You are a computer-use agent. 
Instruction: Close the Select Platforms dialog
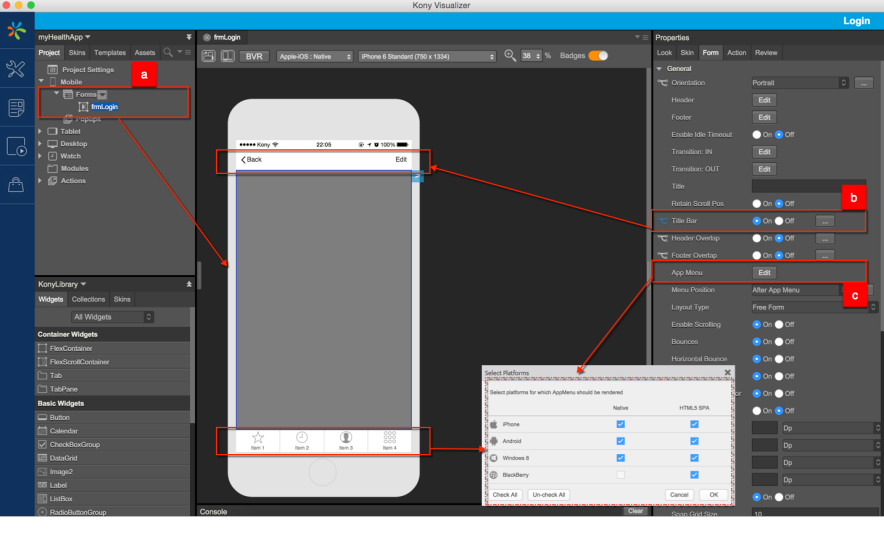[x=727, y=373]
